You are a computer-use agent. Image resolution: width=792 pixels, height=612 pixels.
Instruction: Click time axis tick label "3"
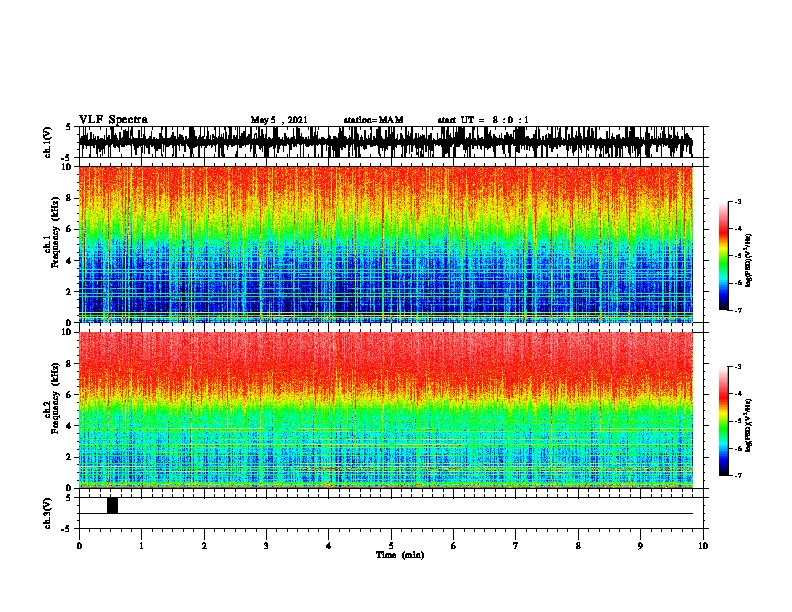click(266, 546)
